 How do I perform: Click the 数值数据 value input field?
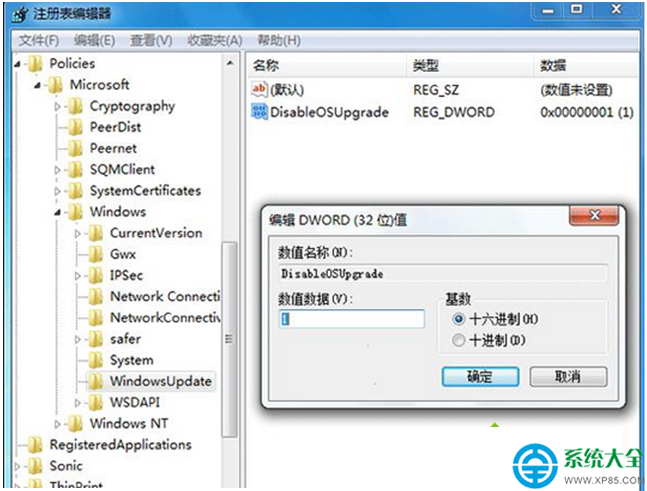[352, 319]
